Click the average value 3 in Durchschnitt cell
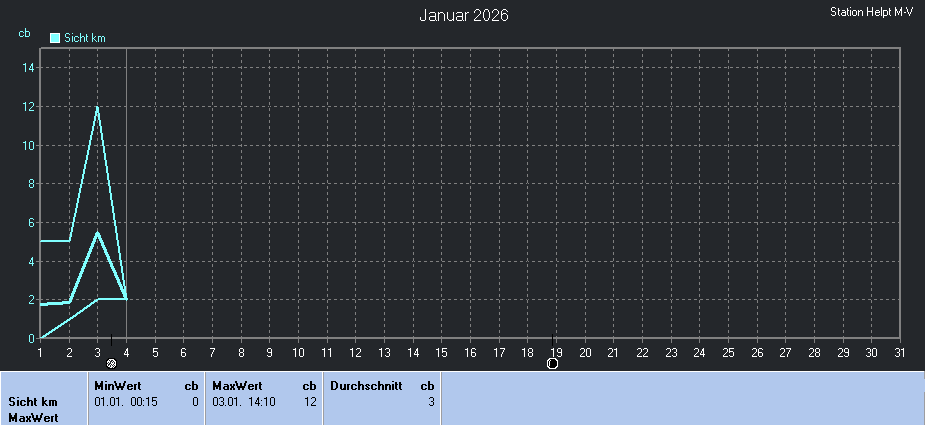 (x=431, y=401)
